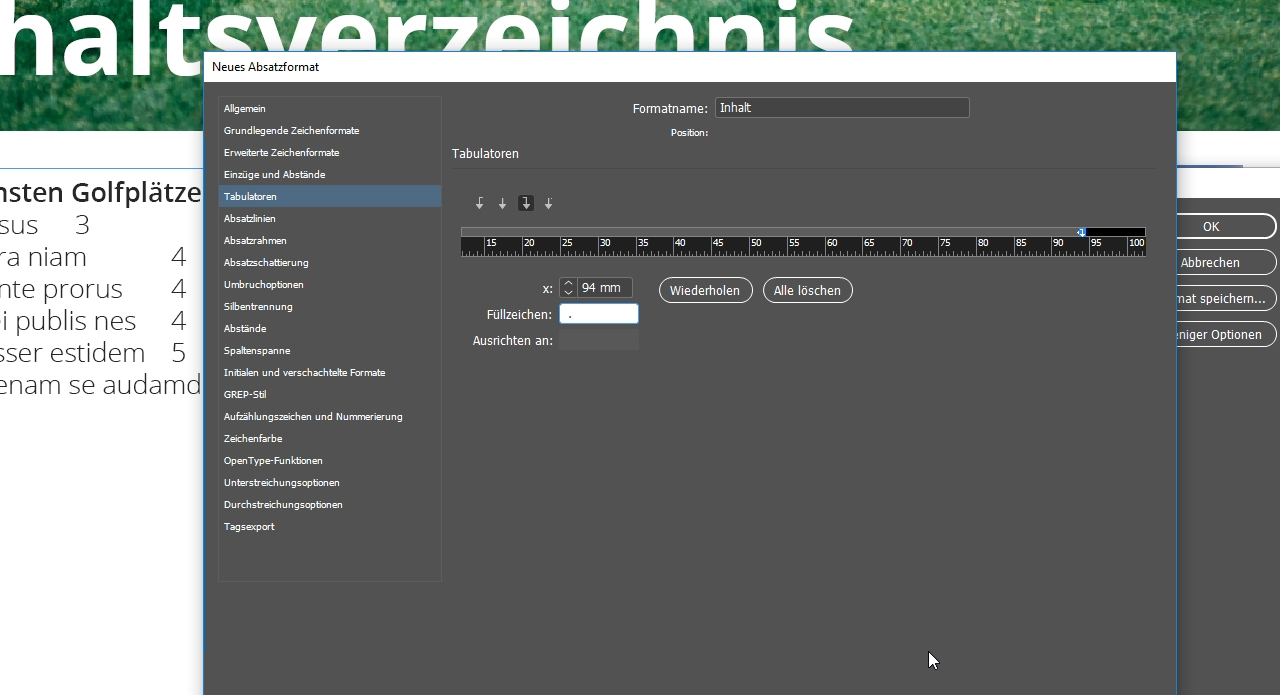Open the Absatzlinien category
This screenshot has width=1280, height=695.
click(329, 218)
